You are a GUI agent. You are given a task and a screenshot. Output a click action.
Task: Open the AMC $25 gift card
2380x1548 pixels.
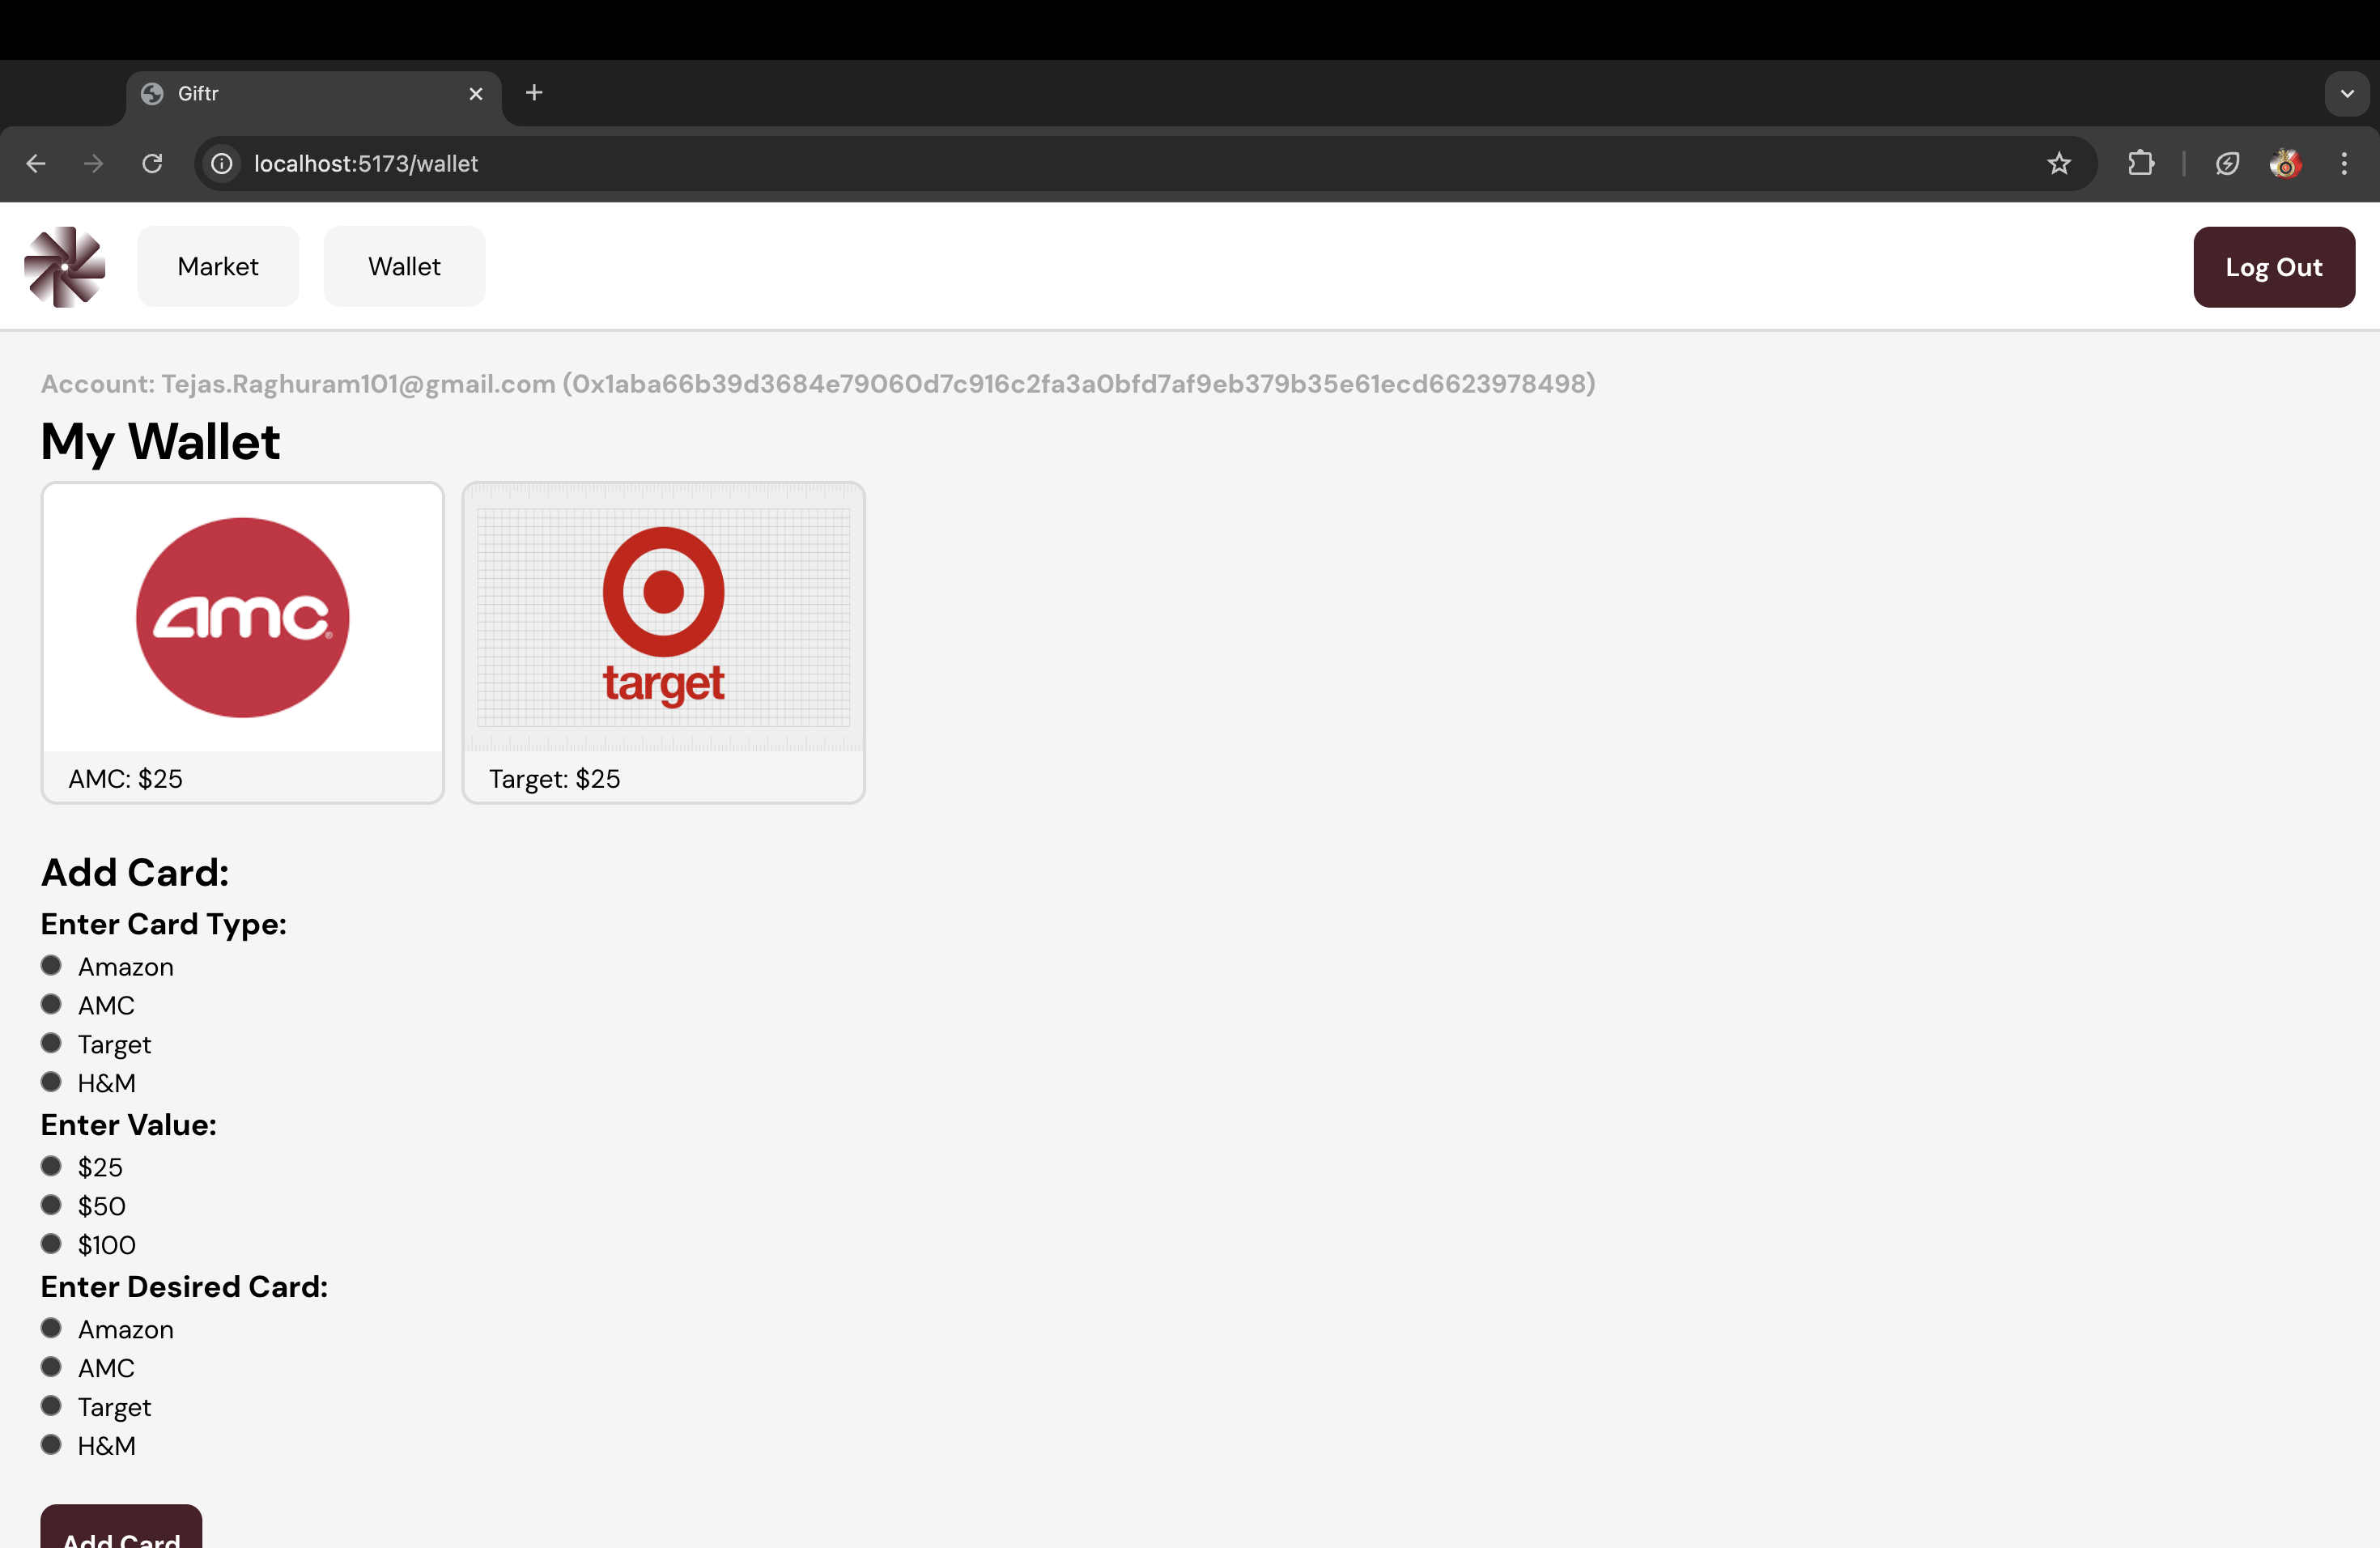pos(243,642)
